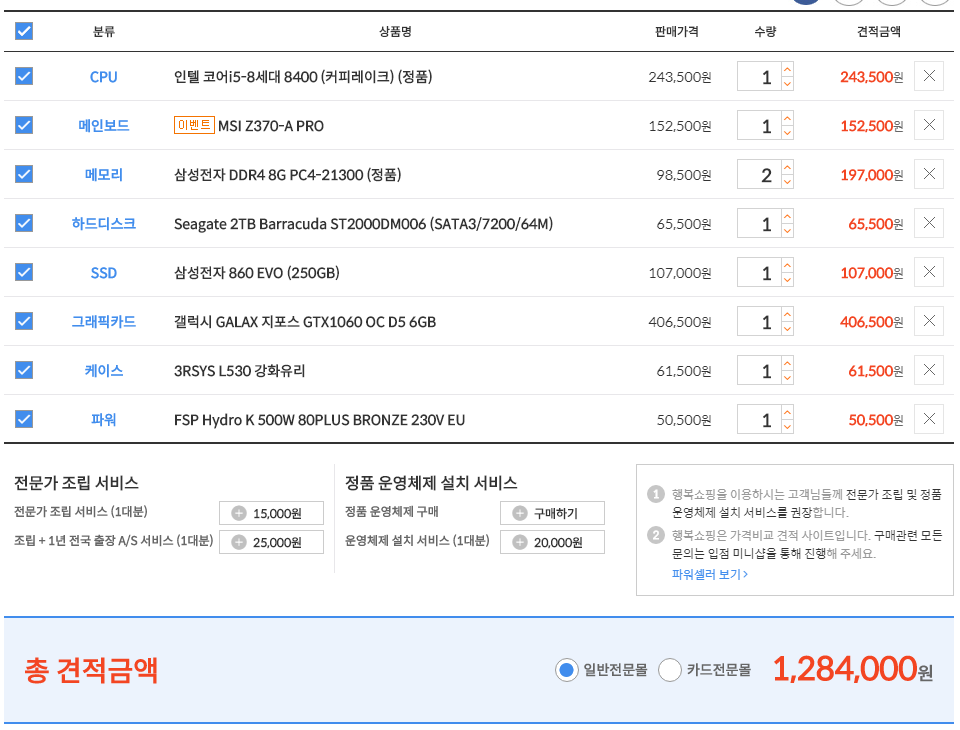Uncheck the 하드디스크 row checkbox
The height and width of the screenshot is (730, 960).
pos(24,223)
